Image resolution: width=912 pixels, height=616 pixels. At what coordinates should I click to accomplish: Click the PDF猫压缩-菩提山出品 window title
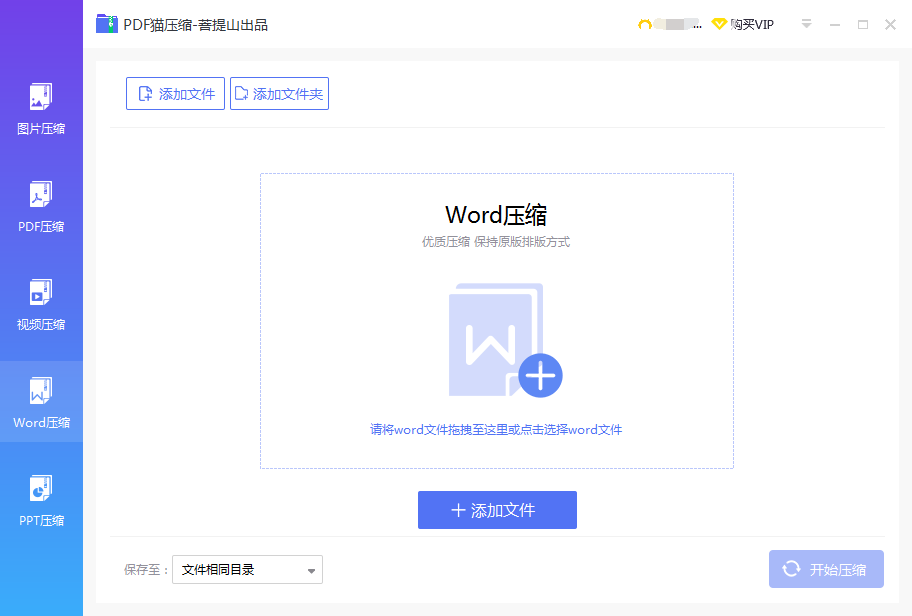click(195, 25)
